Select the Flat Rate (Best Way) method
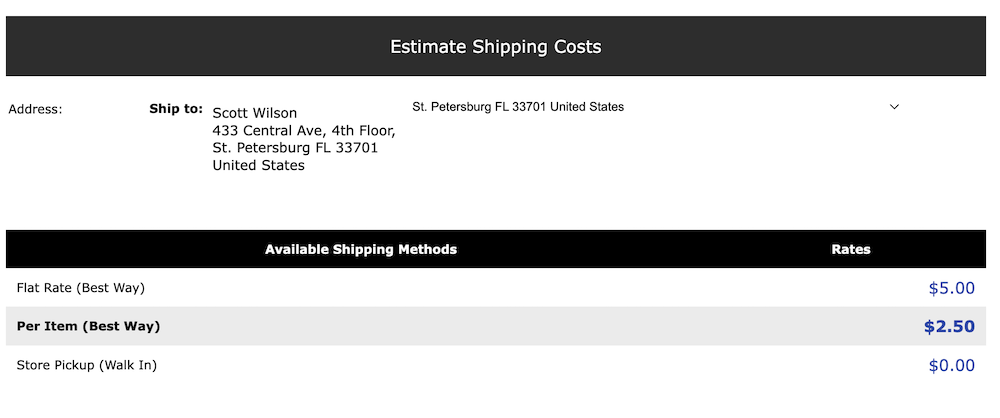 click(x=81, y=288)
